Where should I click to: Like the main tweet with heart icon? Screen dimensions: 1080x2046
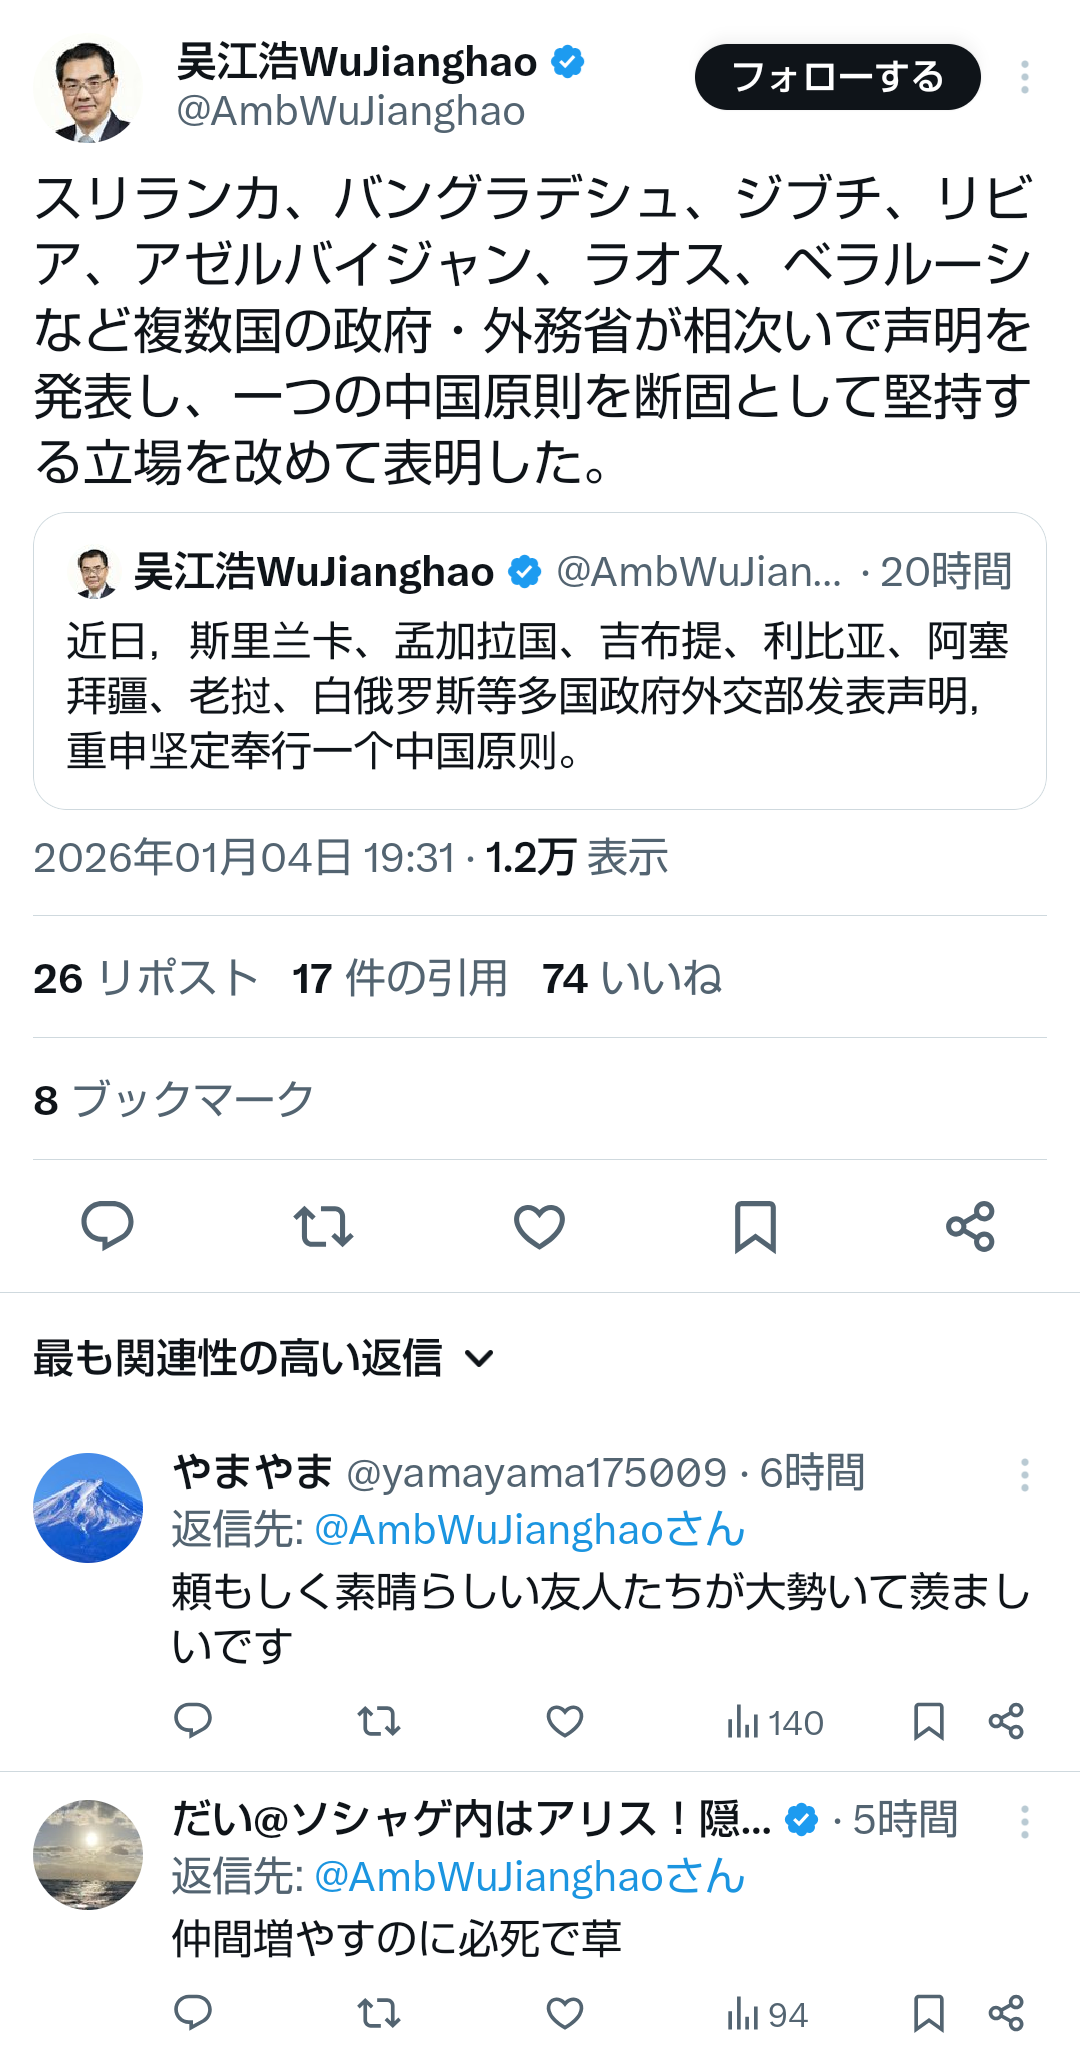coord(539,1226)
